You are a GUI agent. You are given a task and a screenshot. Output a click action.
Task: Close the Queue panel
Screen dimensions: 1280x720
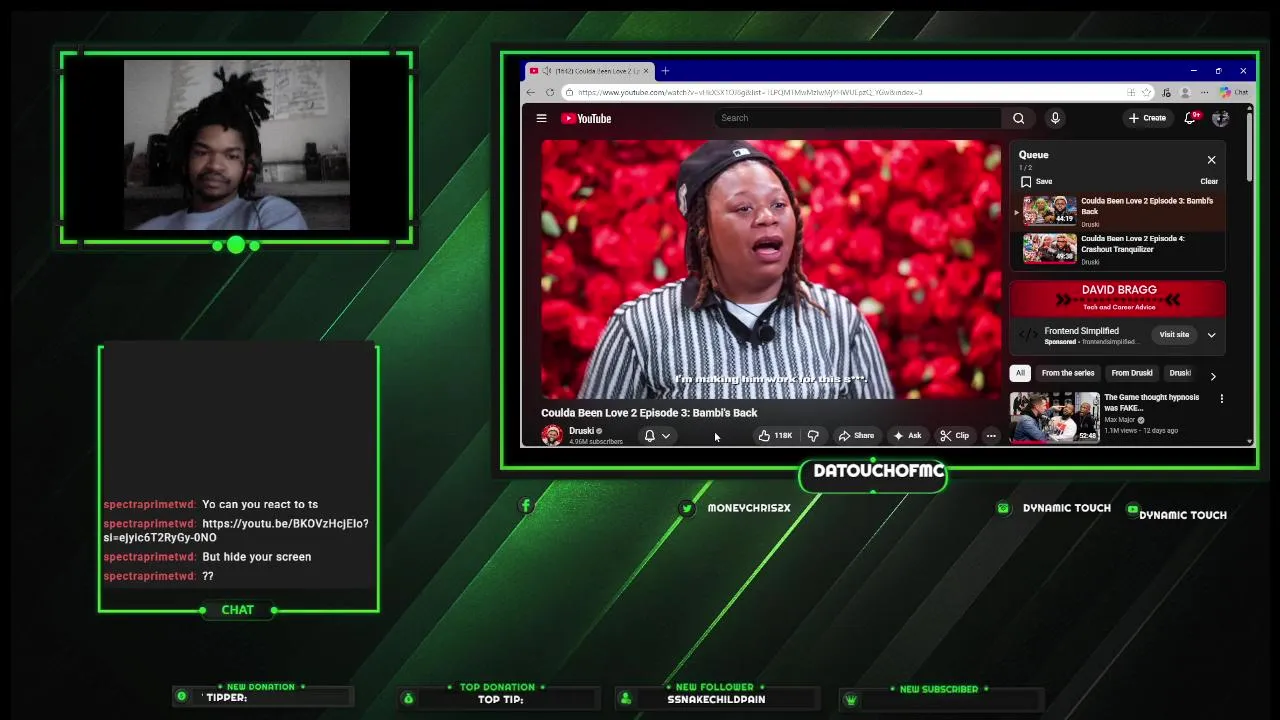(1211, 160)
